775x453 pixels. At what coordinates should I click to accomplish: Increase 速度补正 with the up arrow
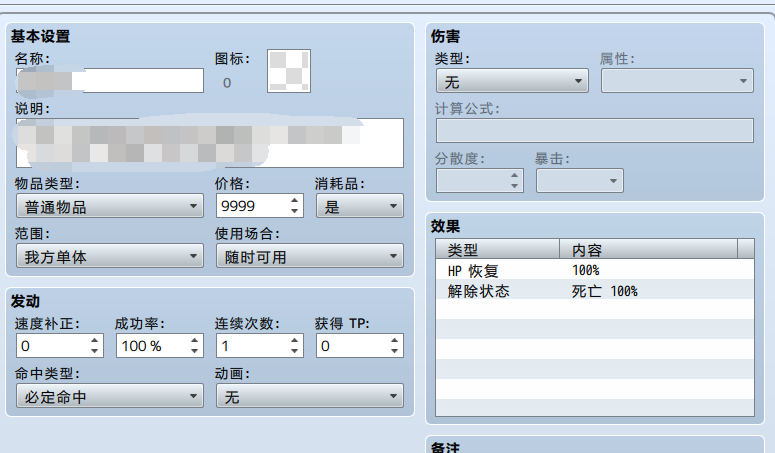pos(95,340)
